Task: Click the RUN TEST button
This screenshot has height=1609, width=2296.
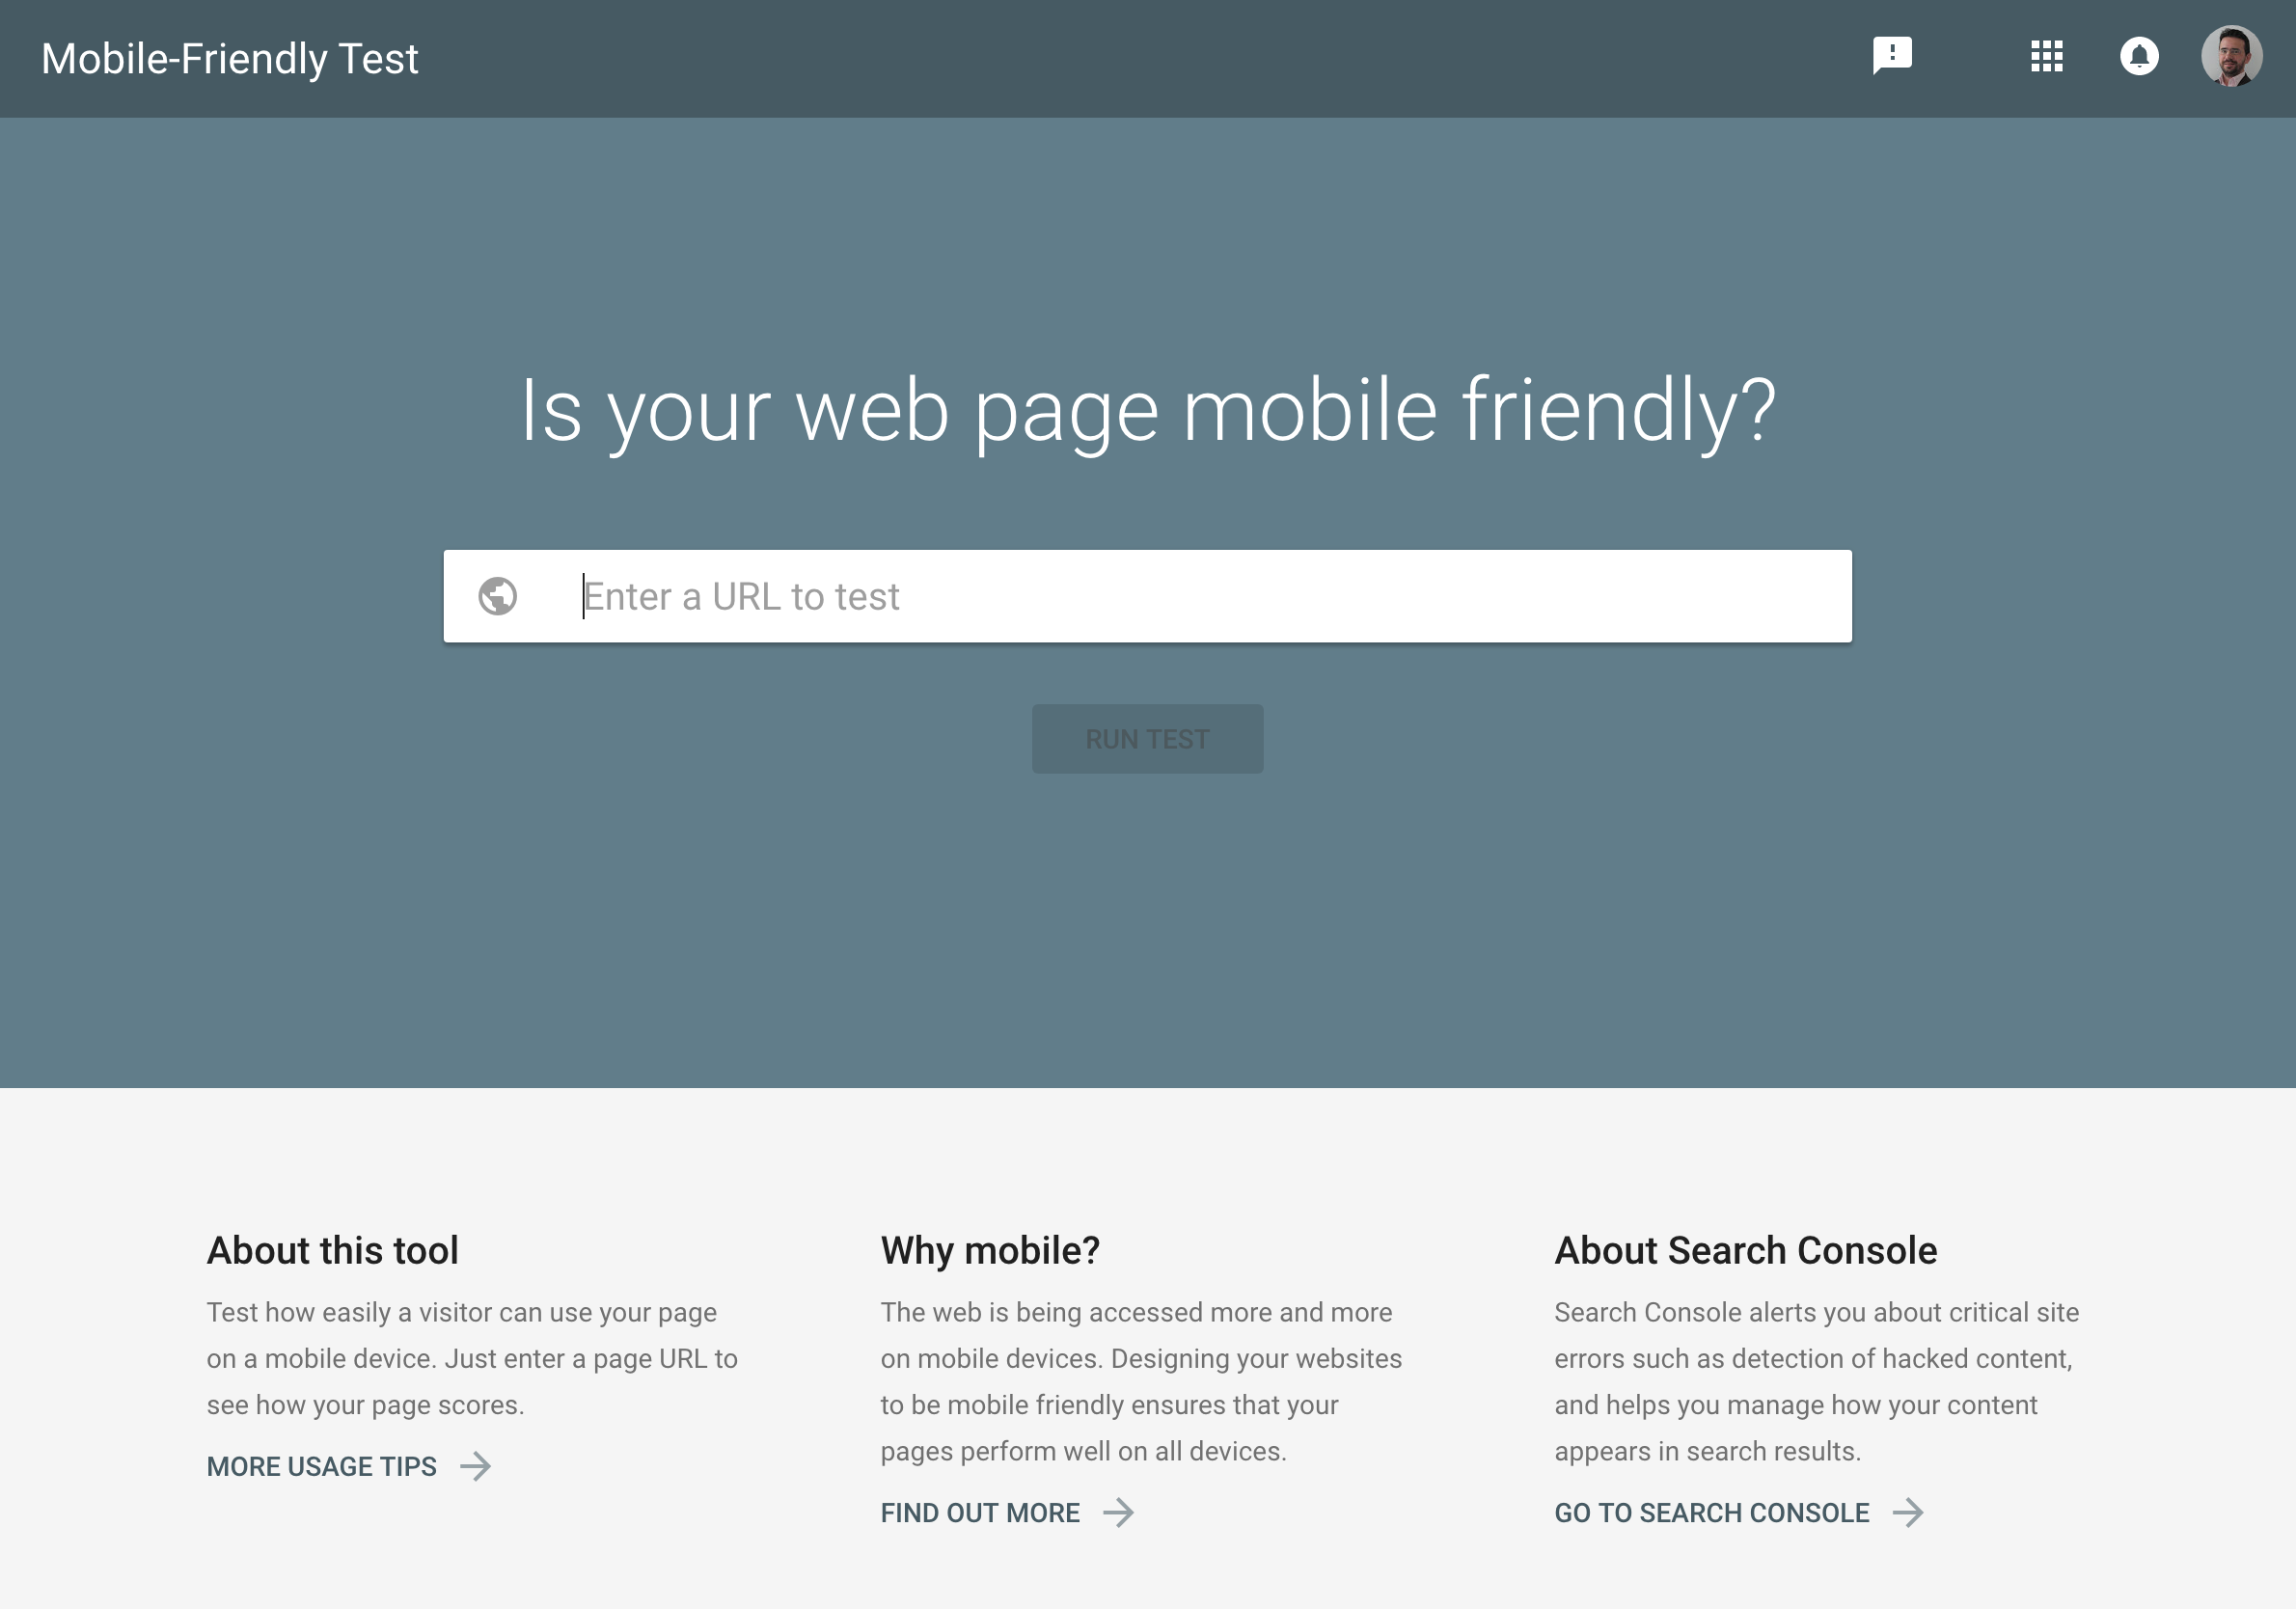Action: [1146, 738]
